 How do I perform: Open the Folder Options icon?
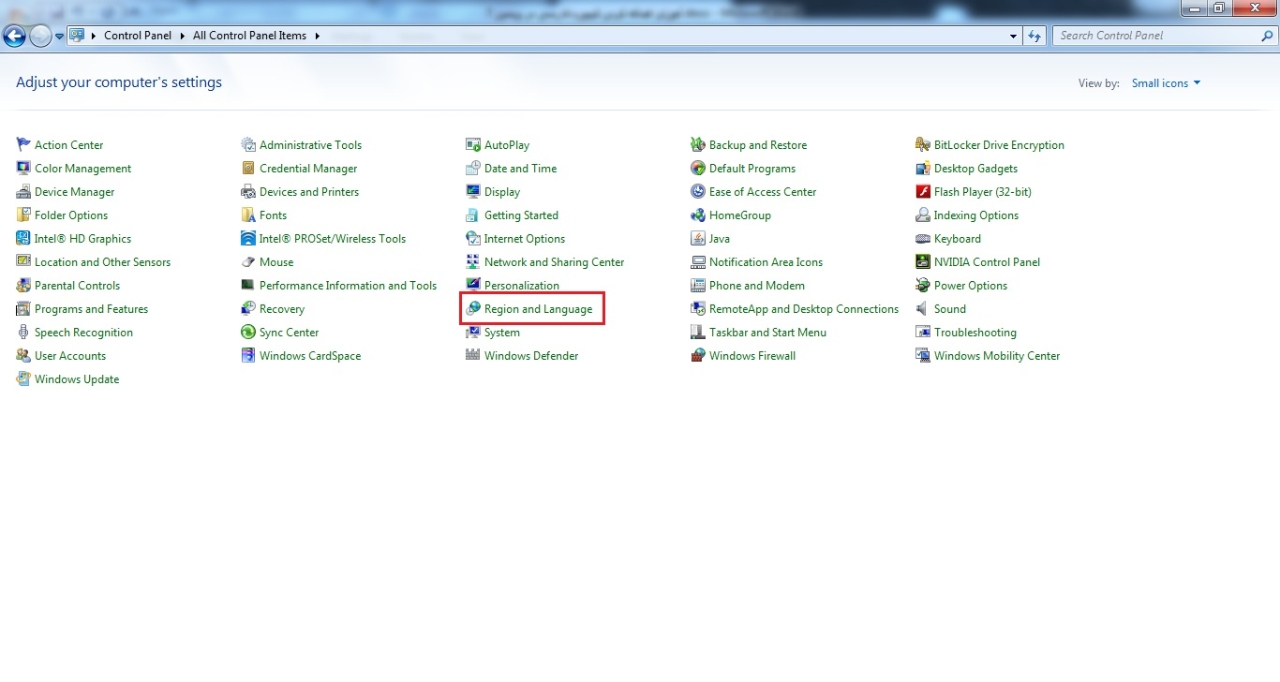pos(23,215)
